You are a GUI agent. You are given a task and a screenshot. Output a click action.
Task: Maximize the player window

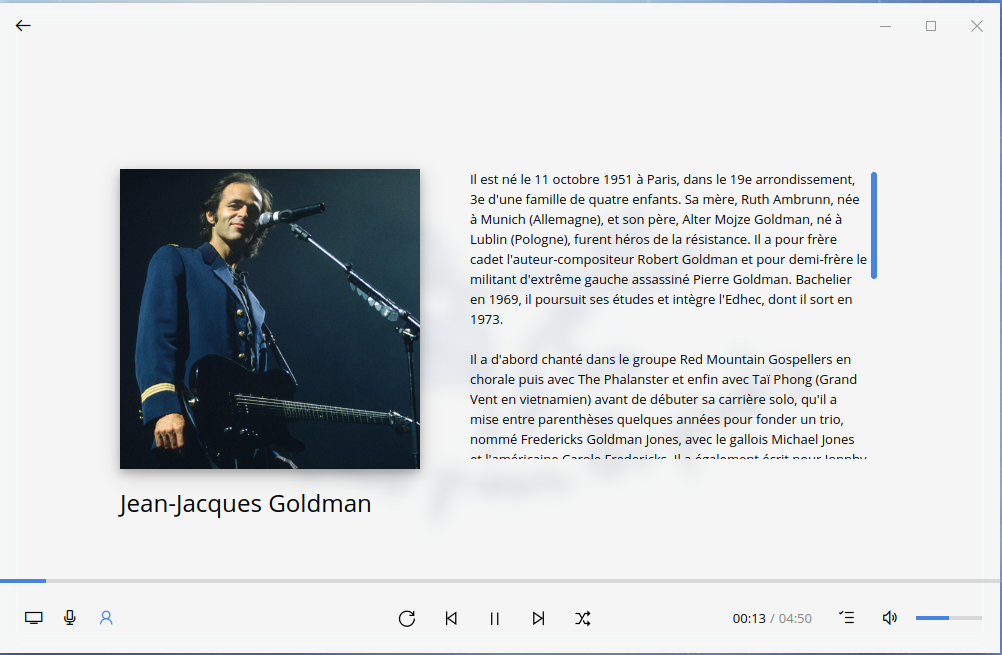point(931,26)
